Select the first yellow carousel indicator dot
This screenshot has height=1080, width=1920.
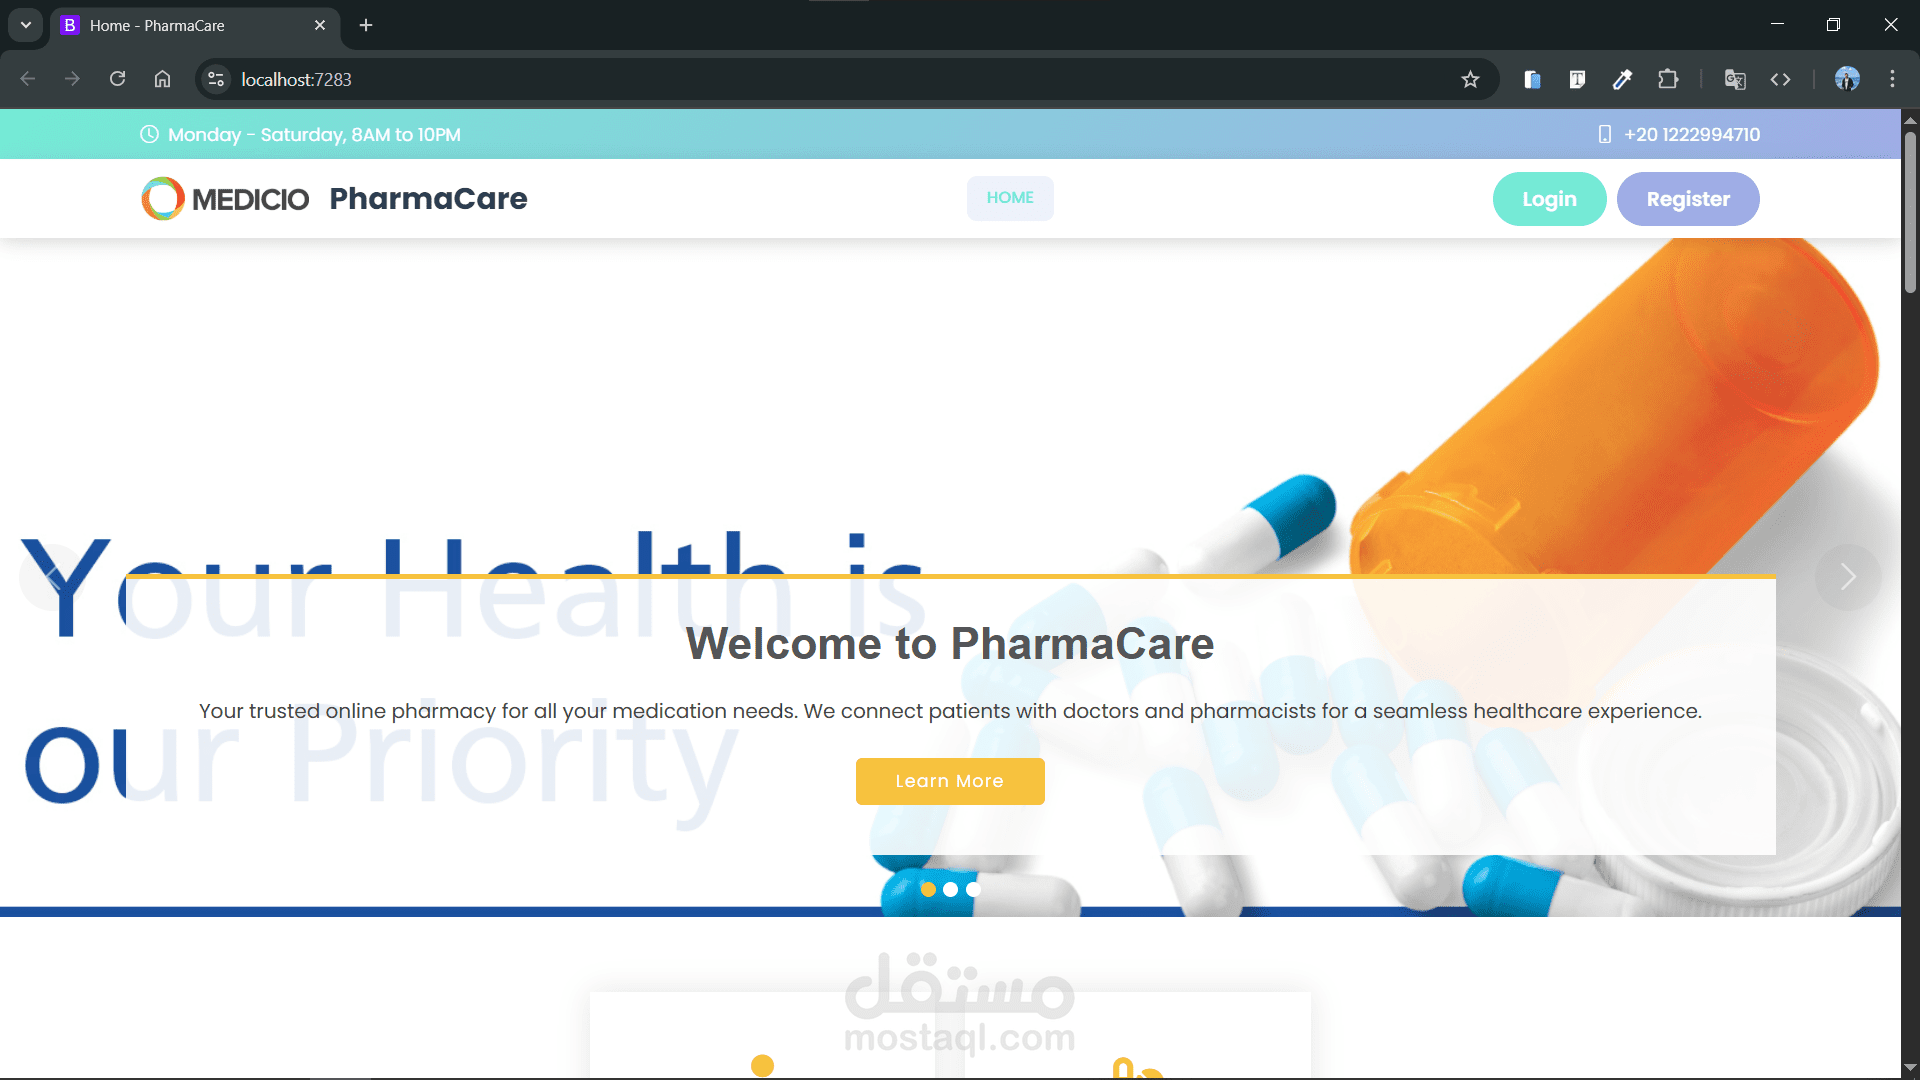(x=928, y=889)
